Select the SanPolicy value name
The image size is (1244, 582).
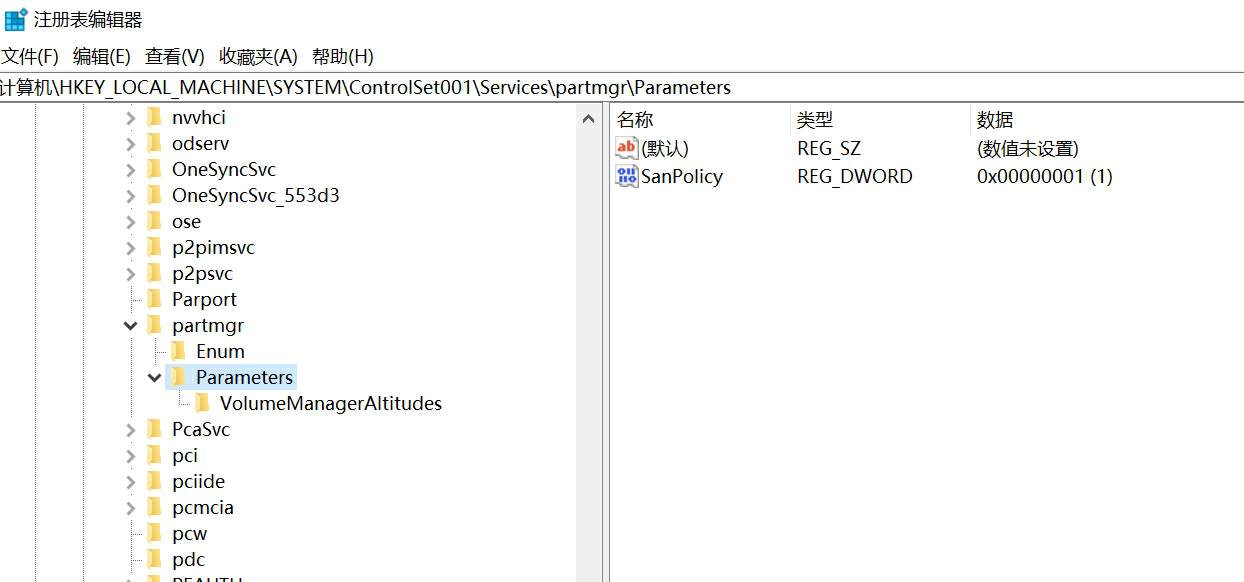click(x=682, y=177)
